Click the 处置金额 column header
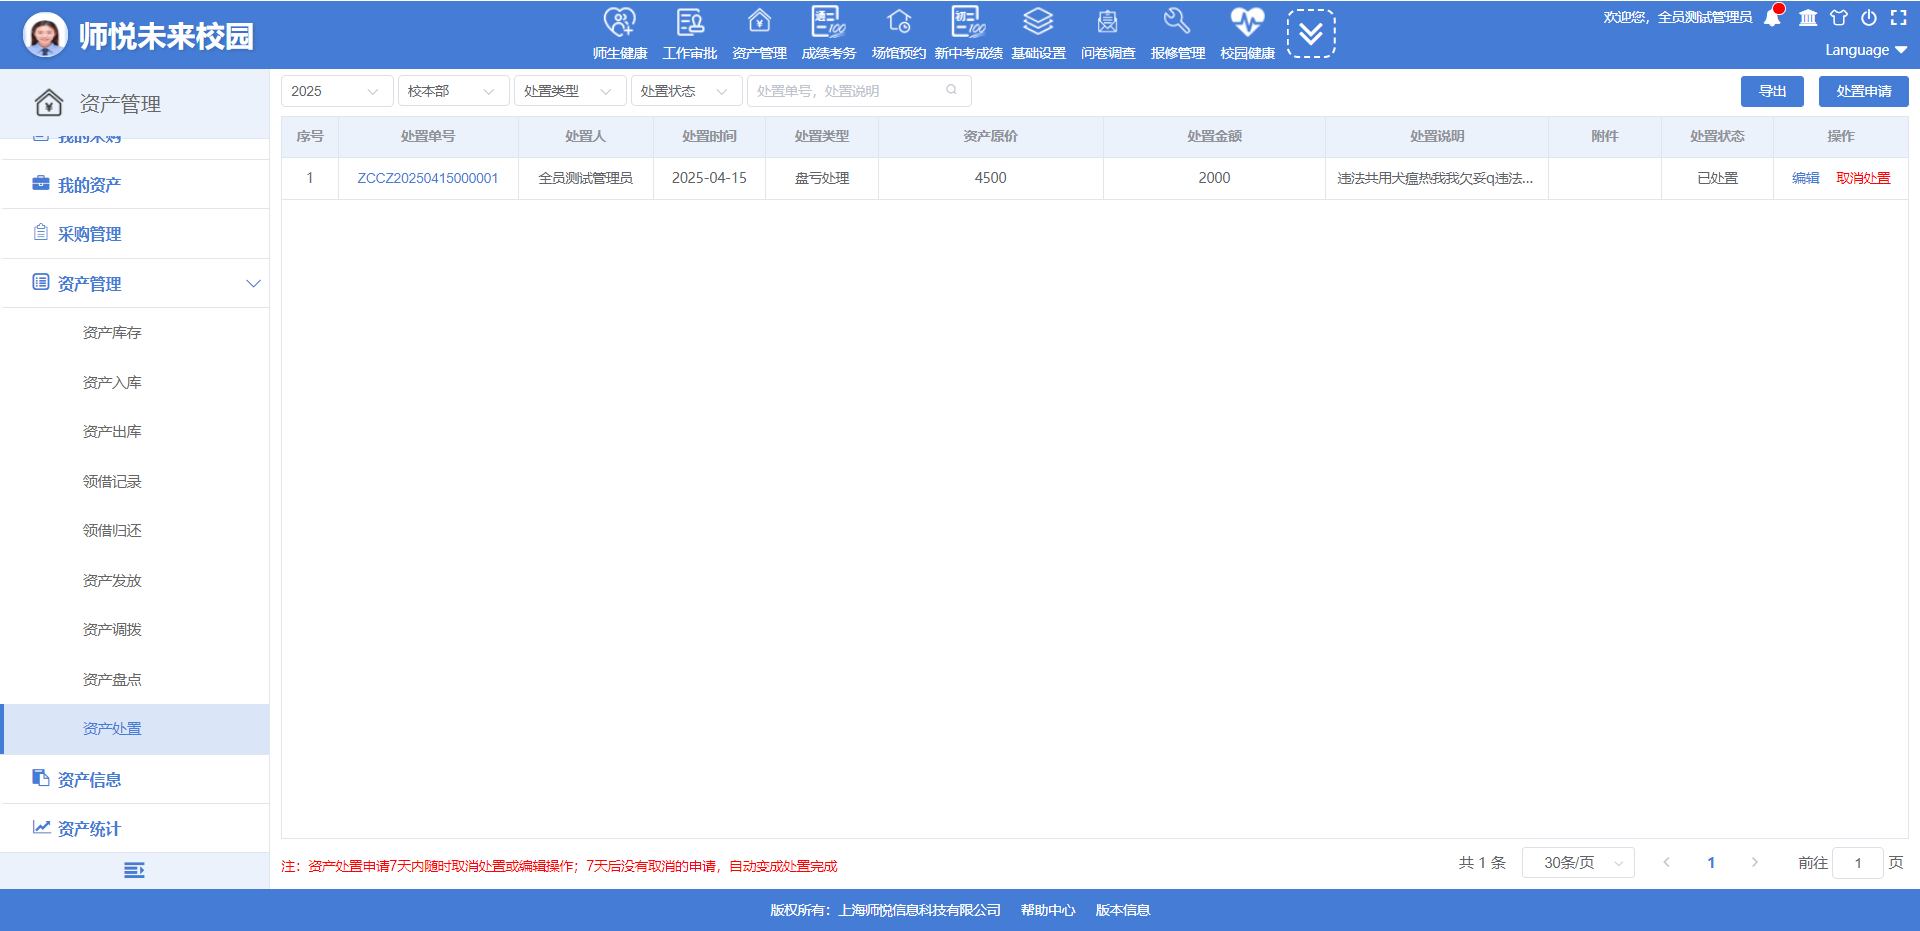The image size is (1920, 931). pos(1214,136)
